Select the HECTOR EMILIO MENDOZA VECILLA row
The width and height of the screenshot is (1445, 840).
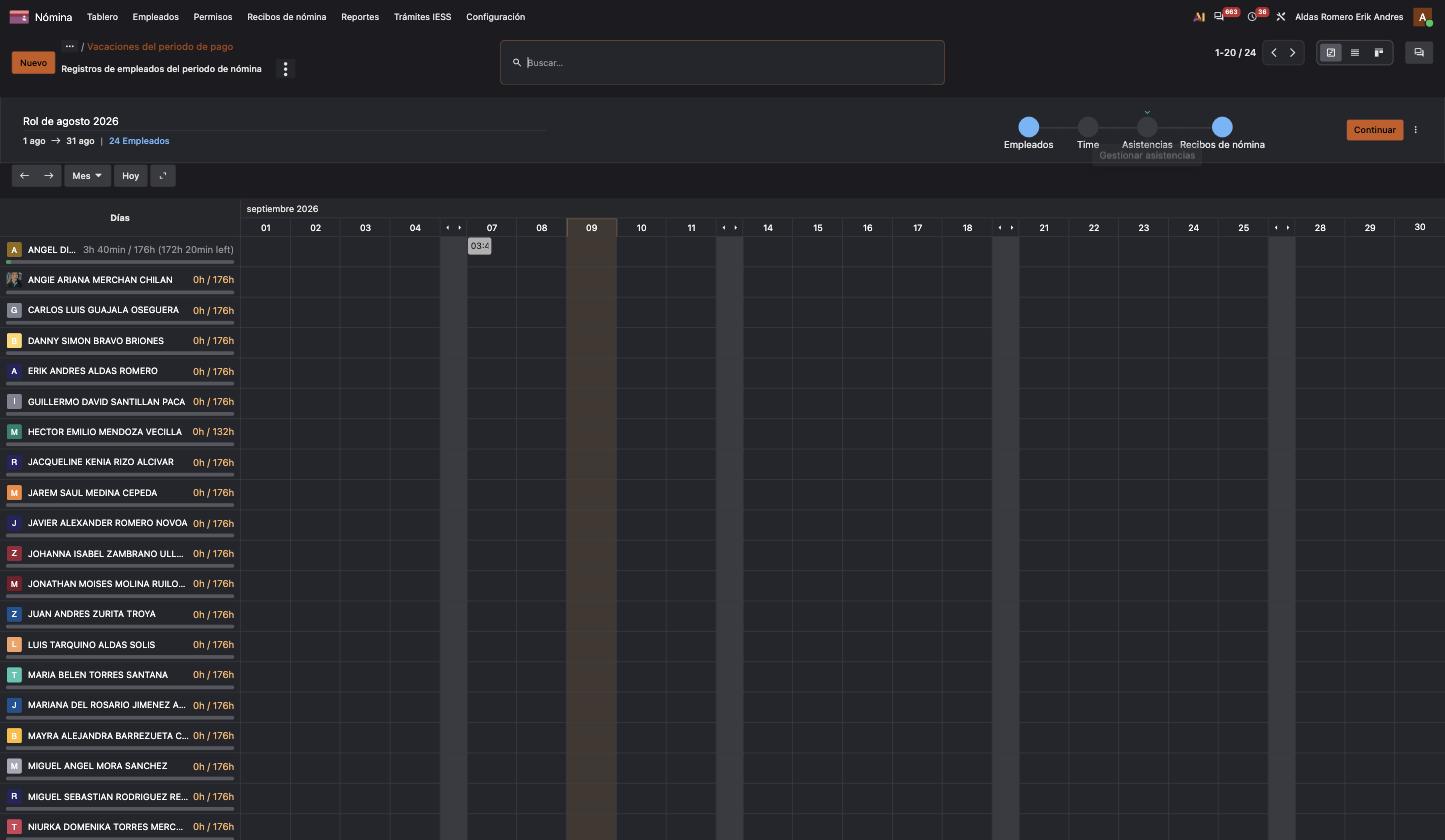point(120,434)
